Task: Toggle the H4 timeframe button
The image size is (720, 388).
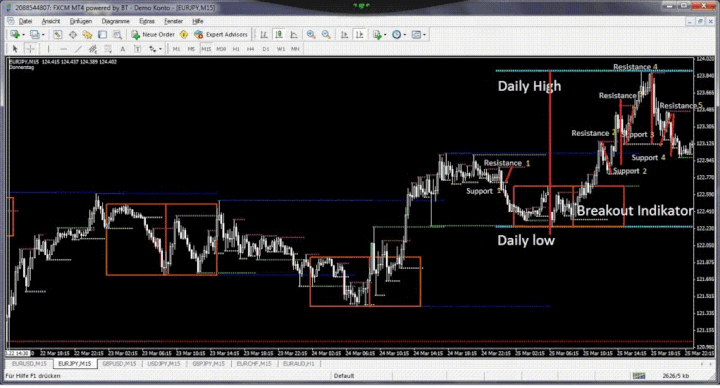Action: pyautogui.click(x=250, y=49)
